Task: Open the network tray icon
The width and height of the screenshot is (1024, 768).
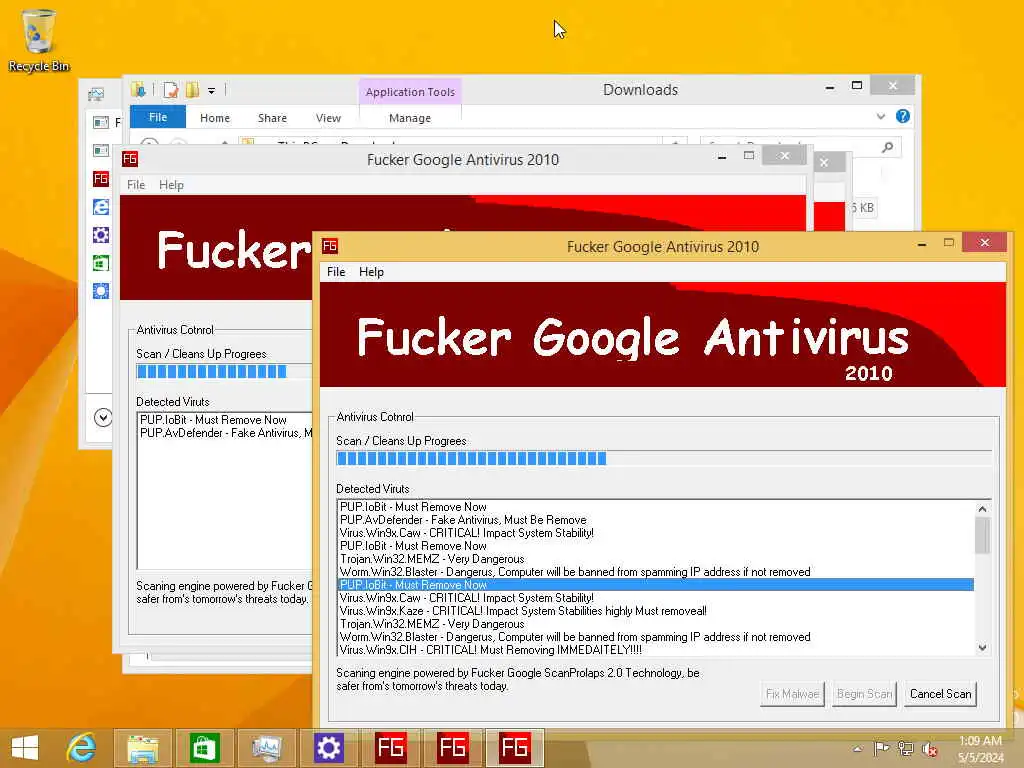Action: click(905, 748)
